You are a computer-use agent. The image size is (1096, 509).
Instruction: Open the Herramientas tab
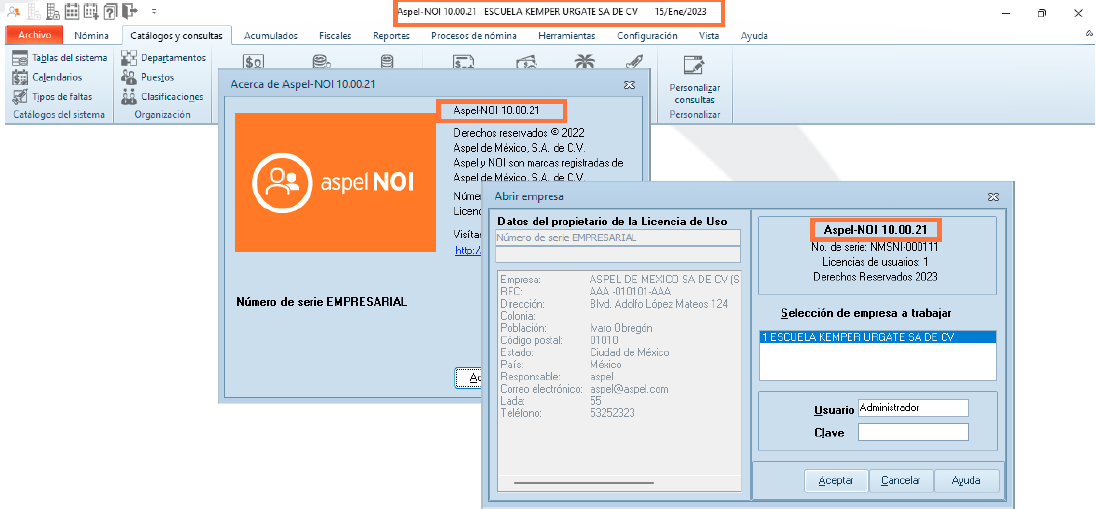click(x=567, y=36)
